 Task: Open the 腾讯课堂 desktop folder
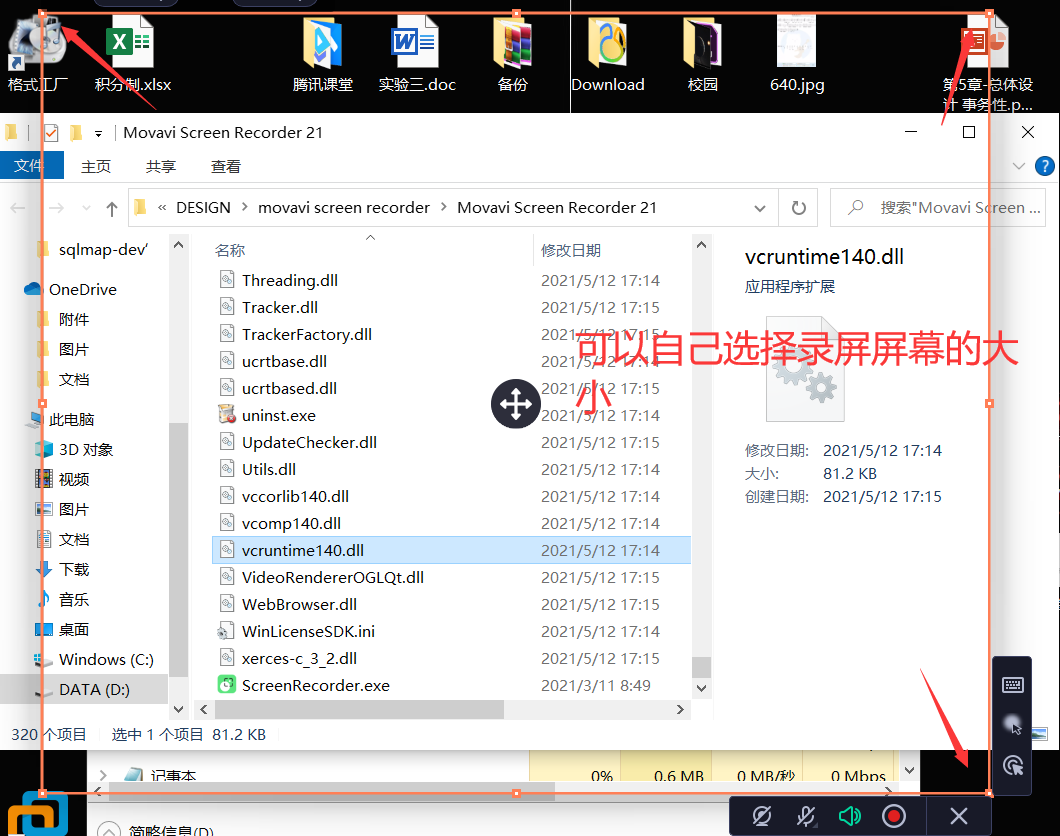click(x=322, y=54)
